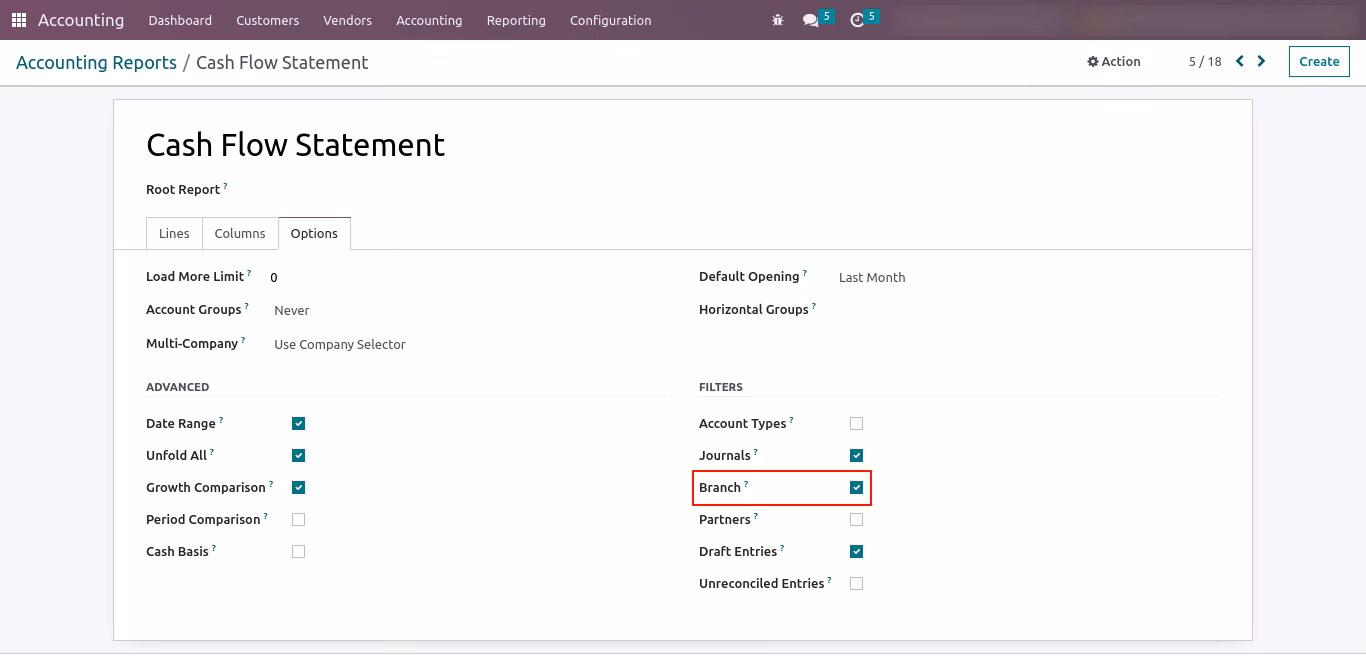Toggle the Journals filter checkbox
Viewport: 1366px width, 656px height.
point(856,455)
